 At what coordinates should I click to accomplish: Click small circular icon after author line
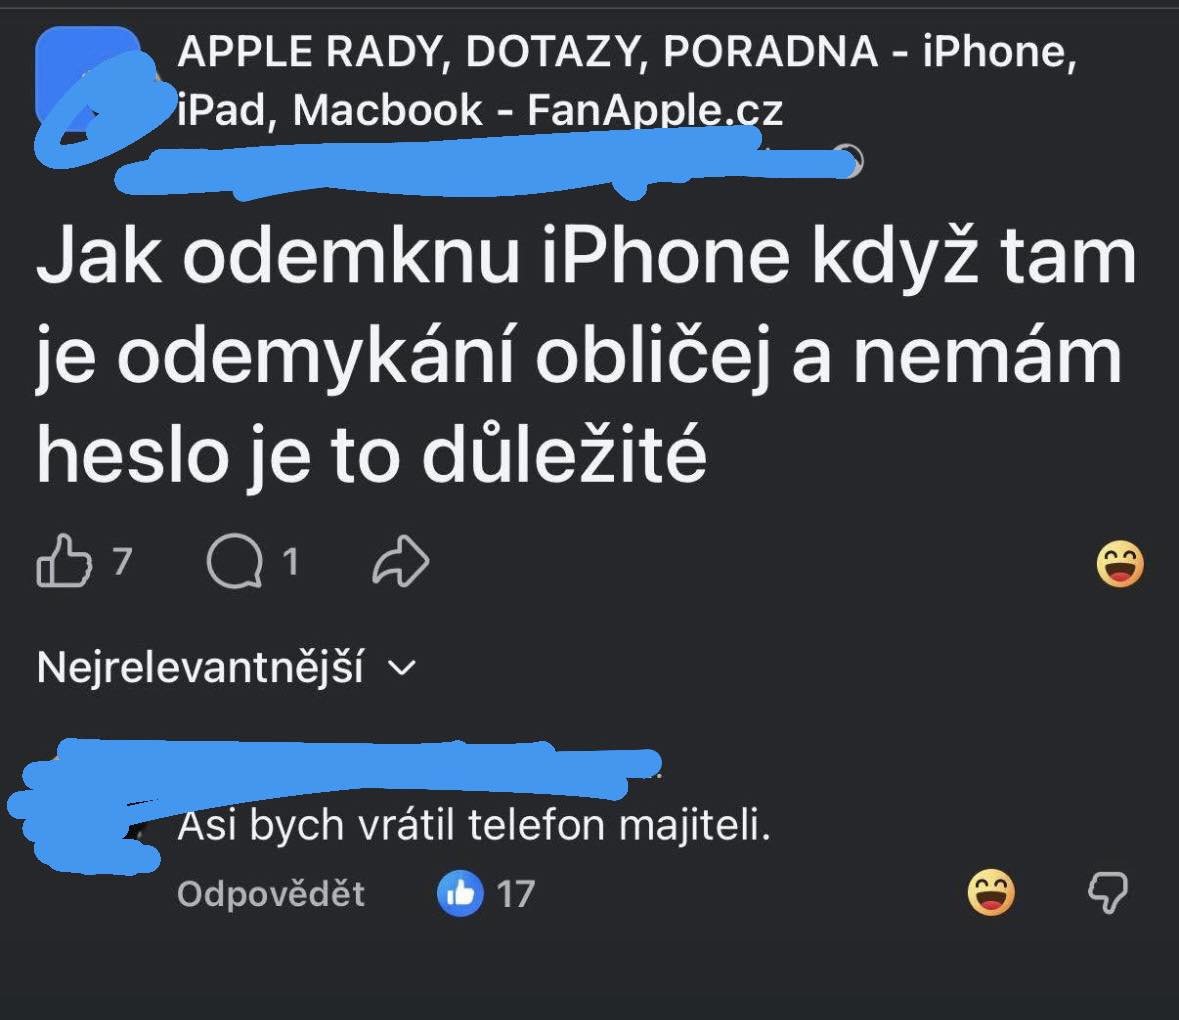pyautogui.click(x=850, y=160)
